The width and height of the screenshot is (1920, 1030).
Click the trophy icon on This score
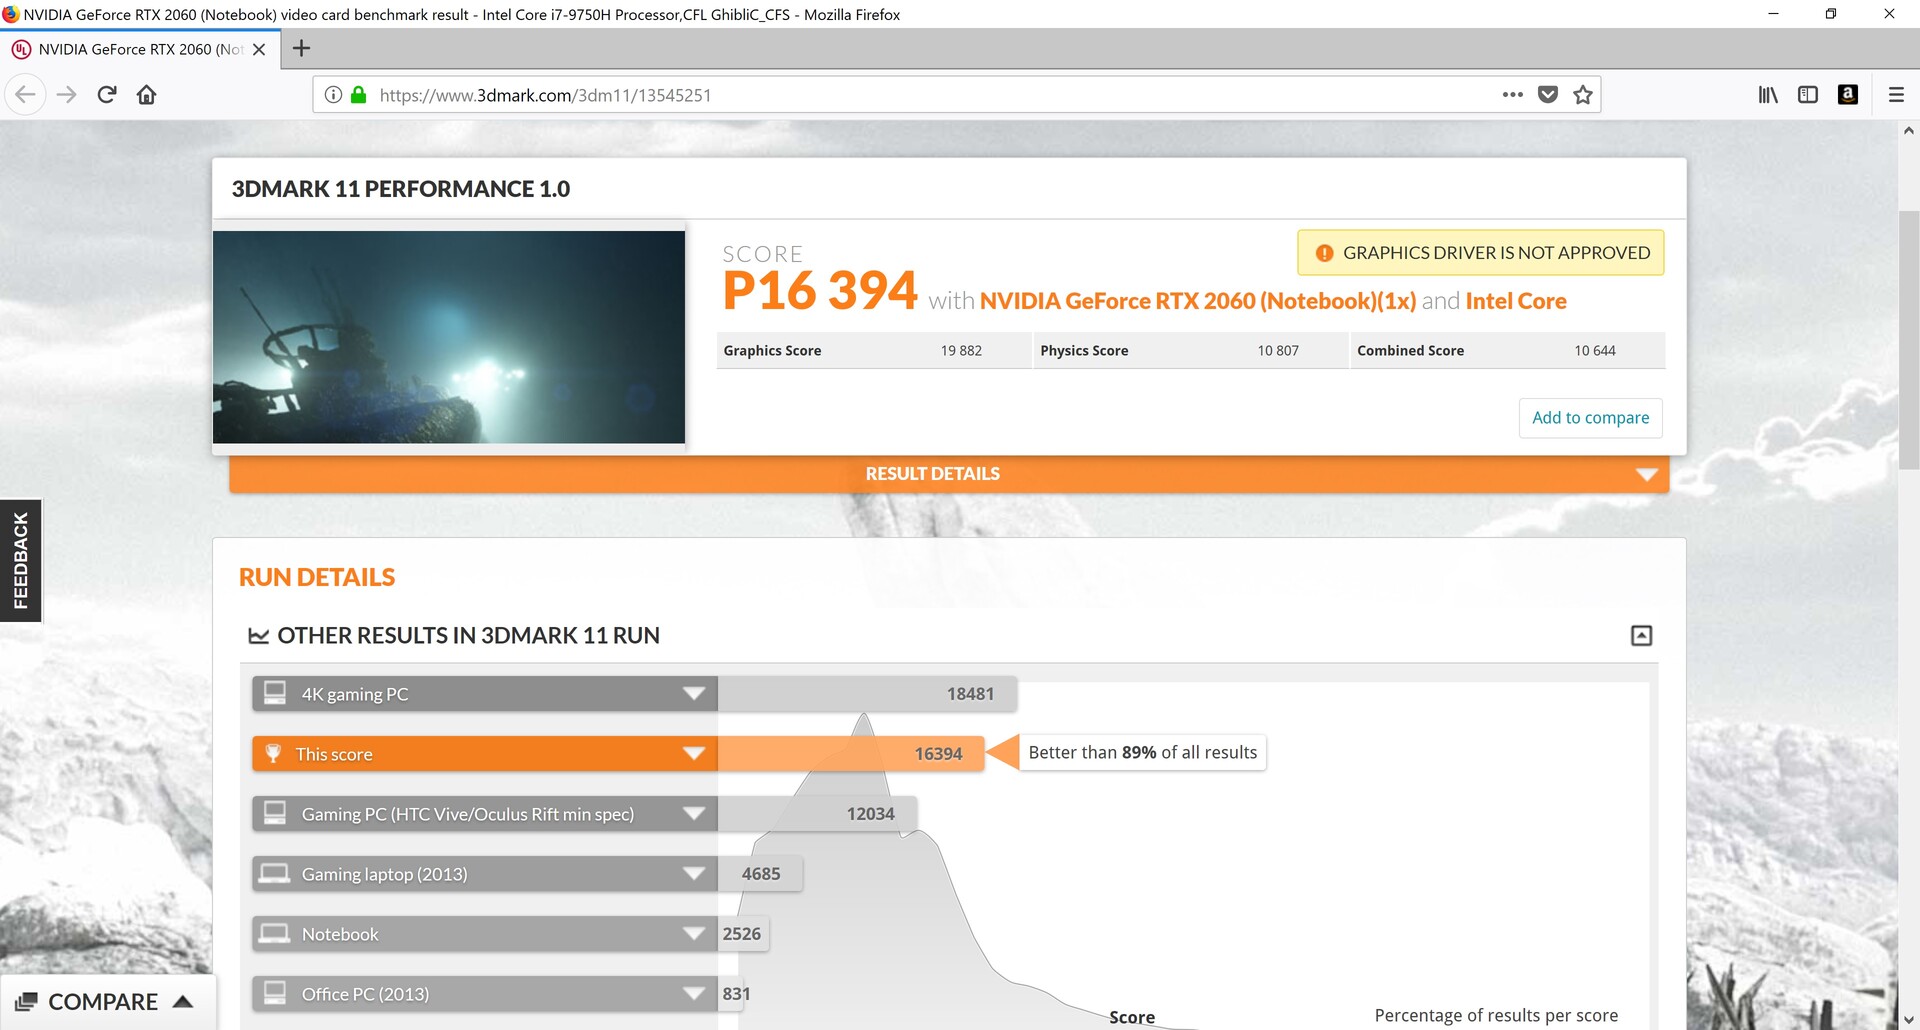pyautogui.click(x=273, y=753)
